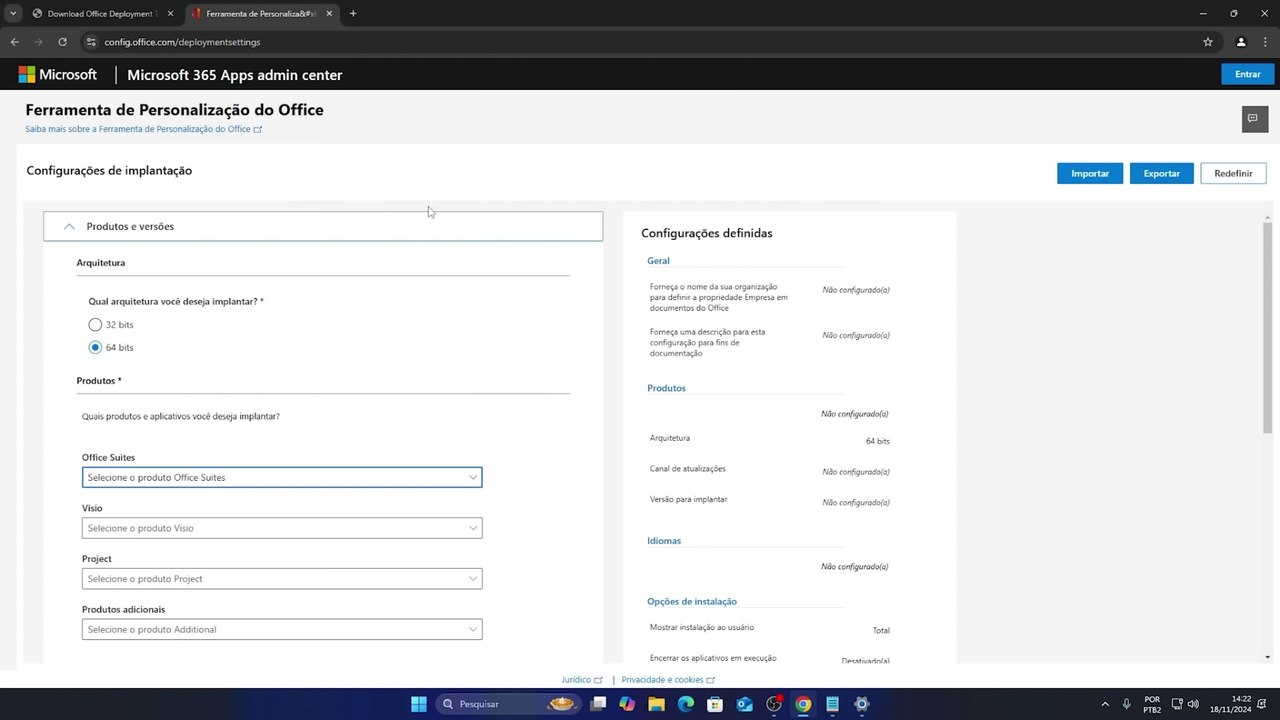Click the right-hand page scrollbar thumb
Viewport: 1280px width, 720px height.
1268,327
